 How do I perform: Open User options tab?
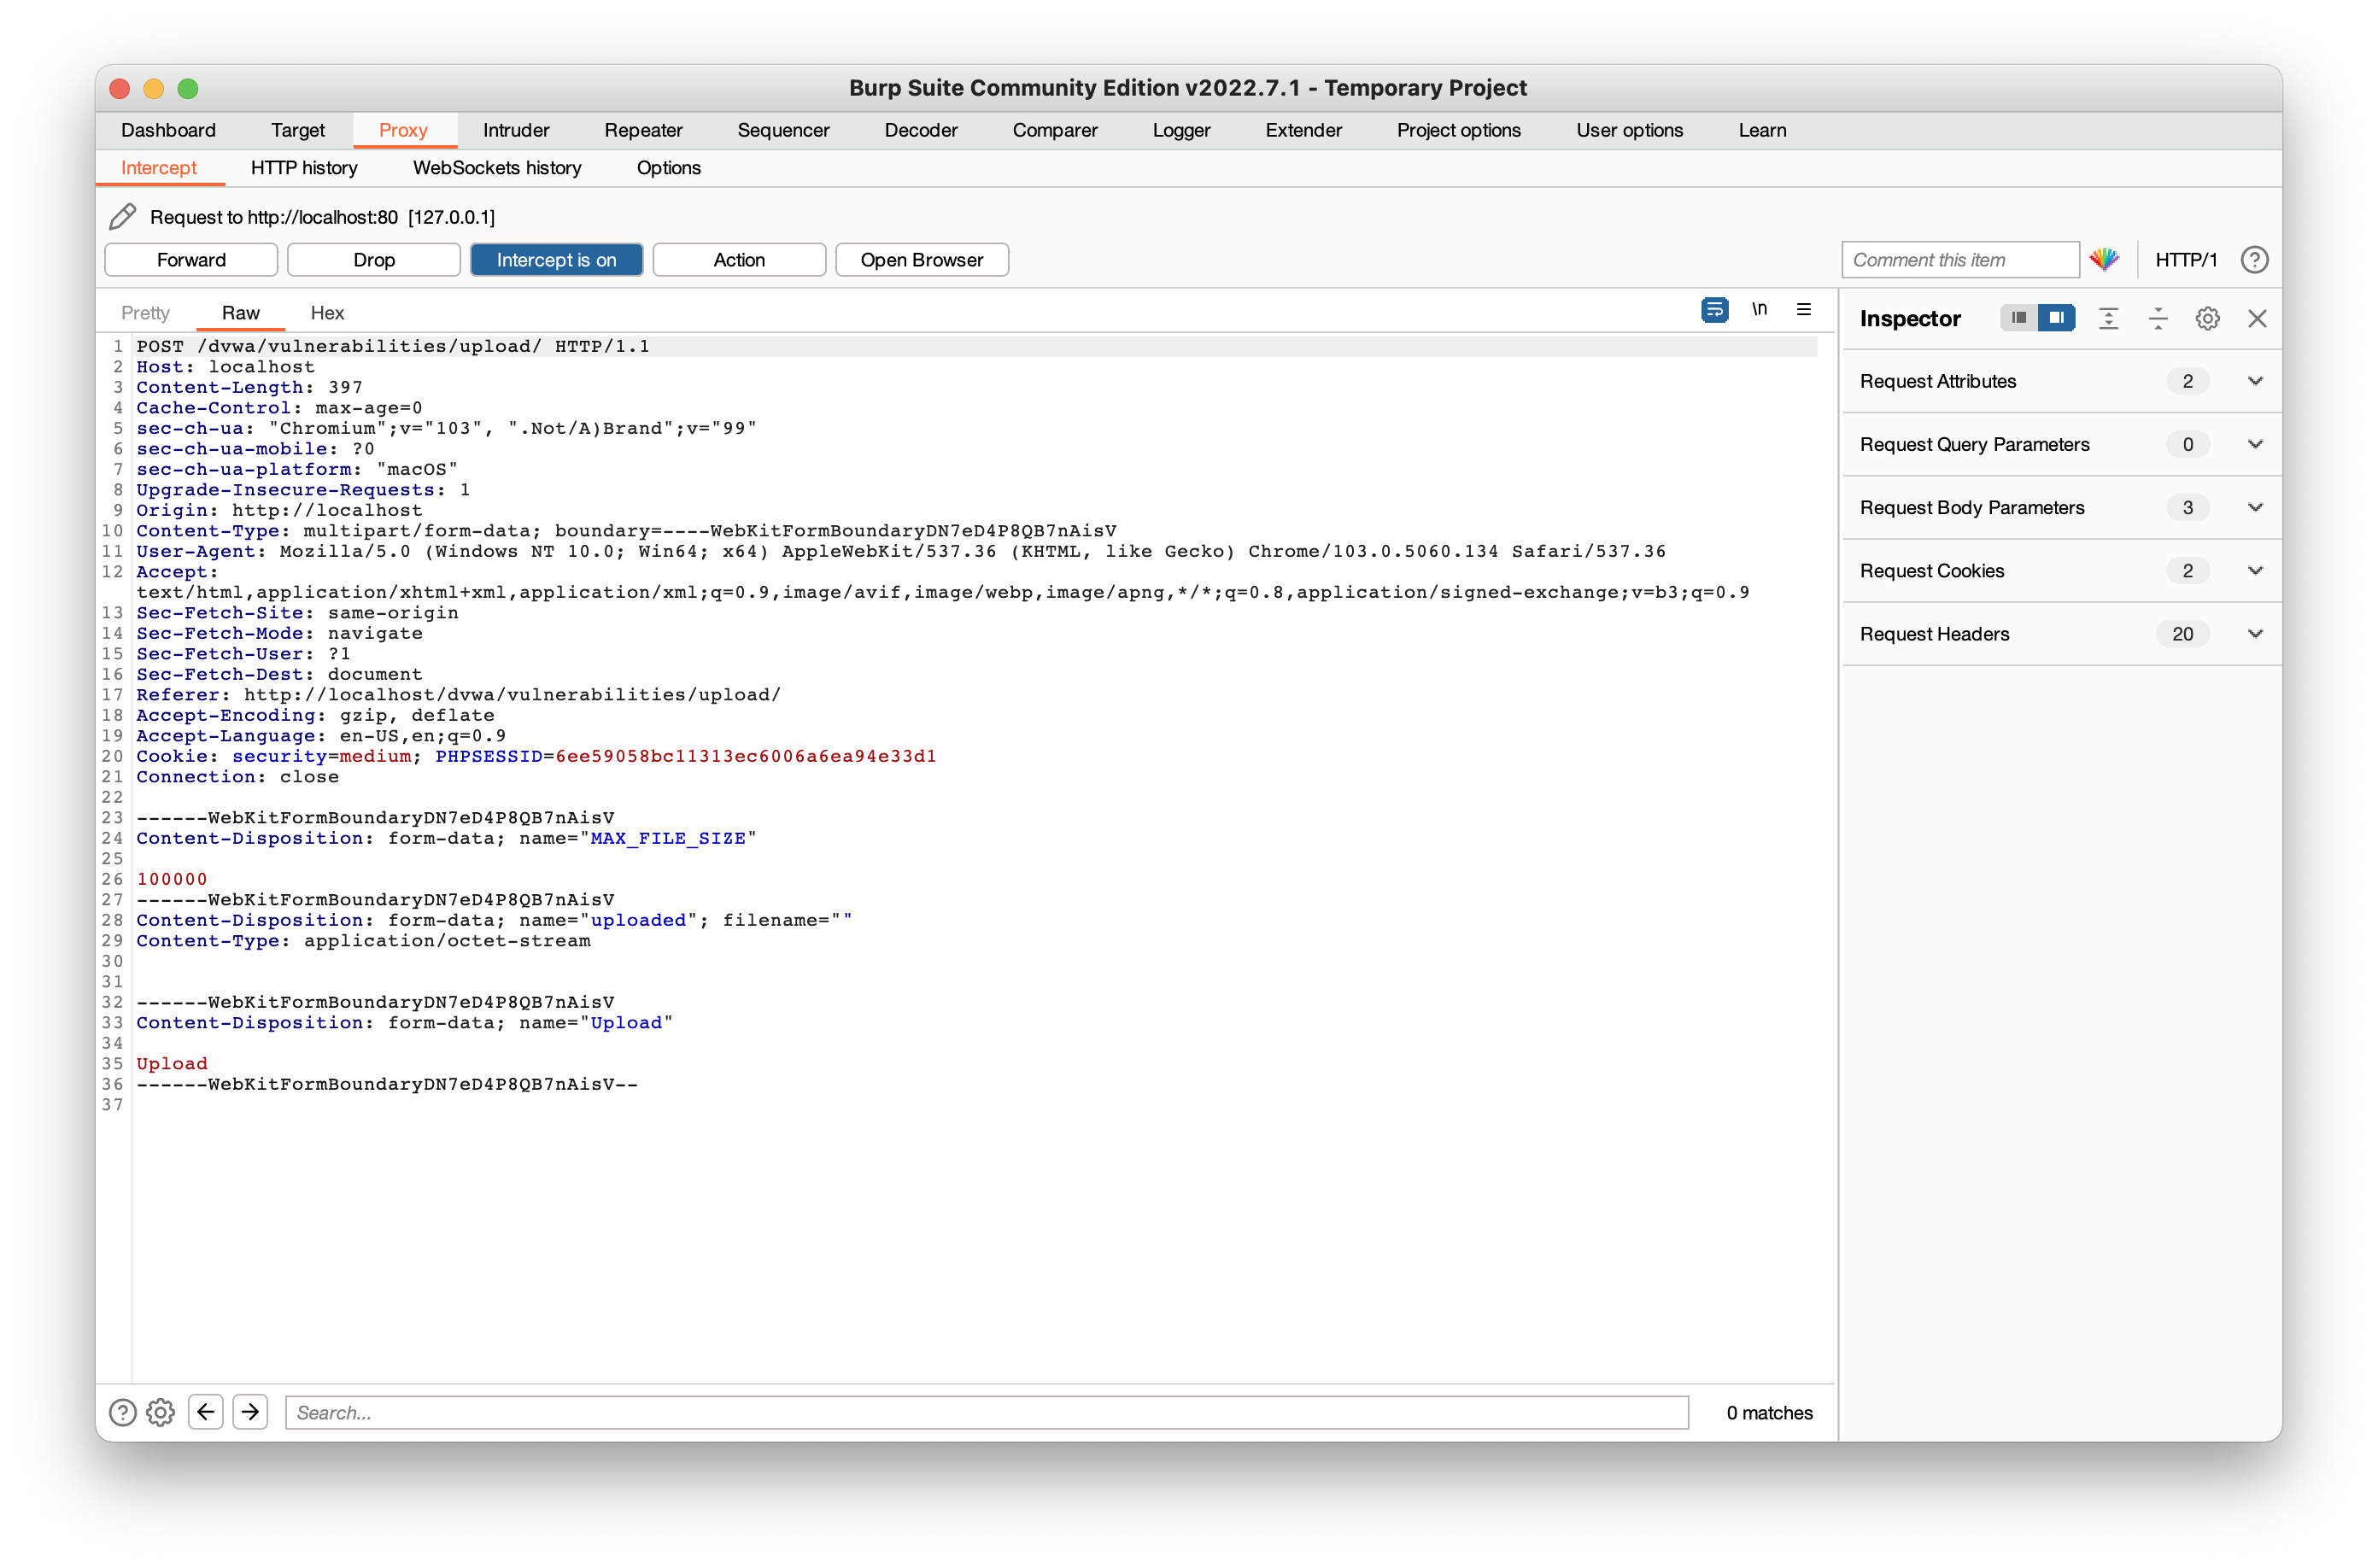point(1629,130)
